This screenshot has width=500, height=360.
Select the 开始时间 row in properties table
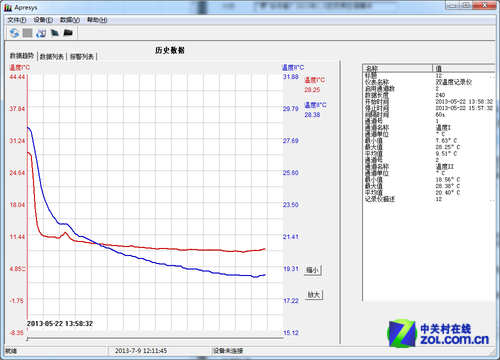coord(429,102)
